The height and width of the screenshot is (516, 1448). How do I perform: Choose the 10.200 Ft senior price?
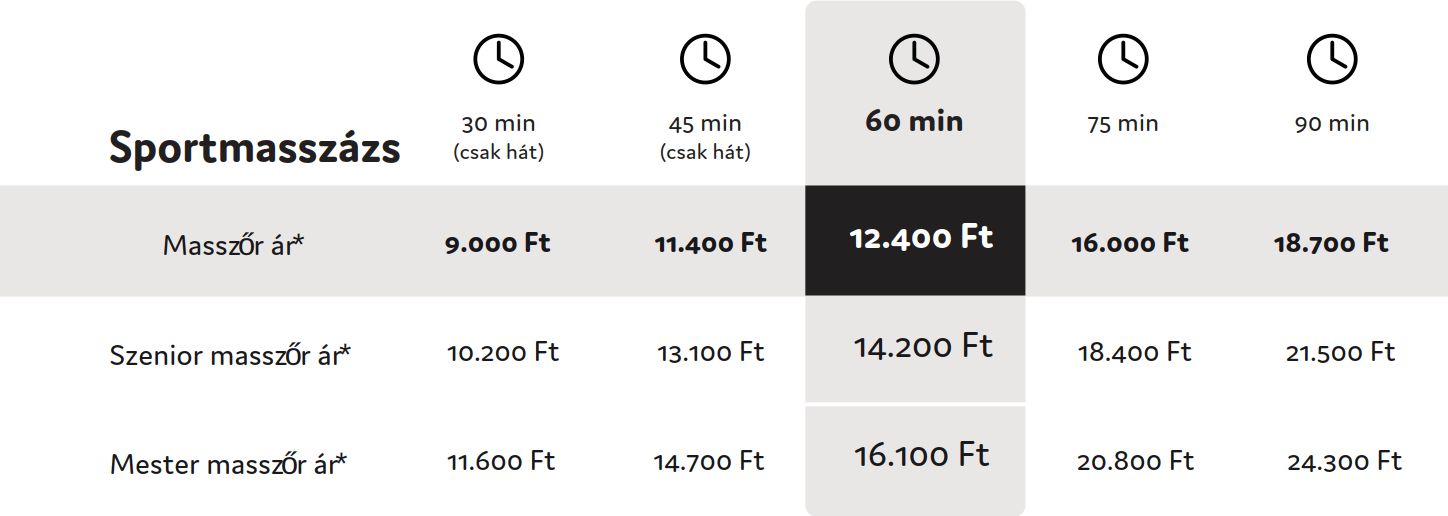[502, 352]
